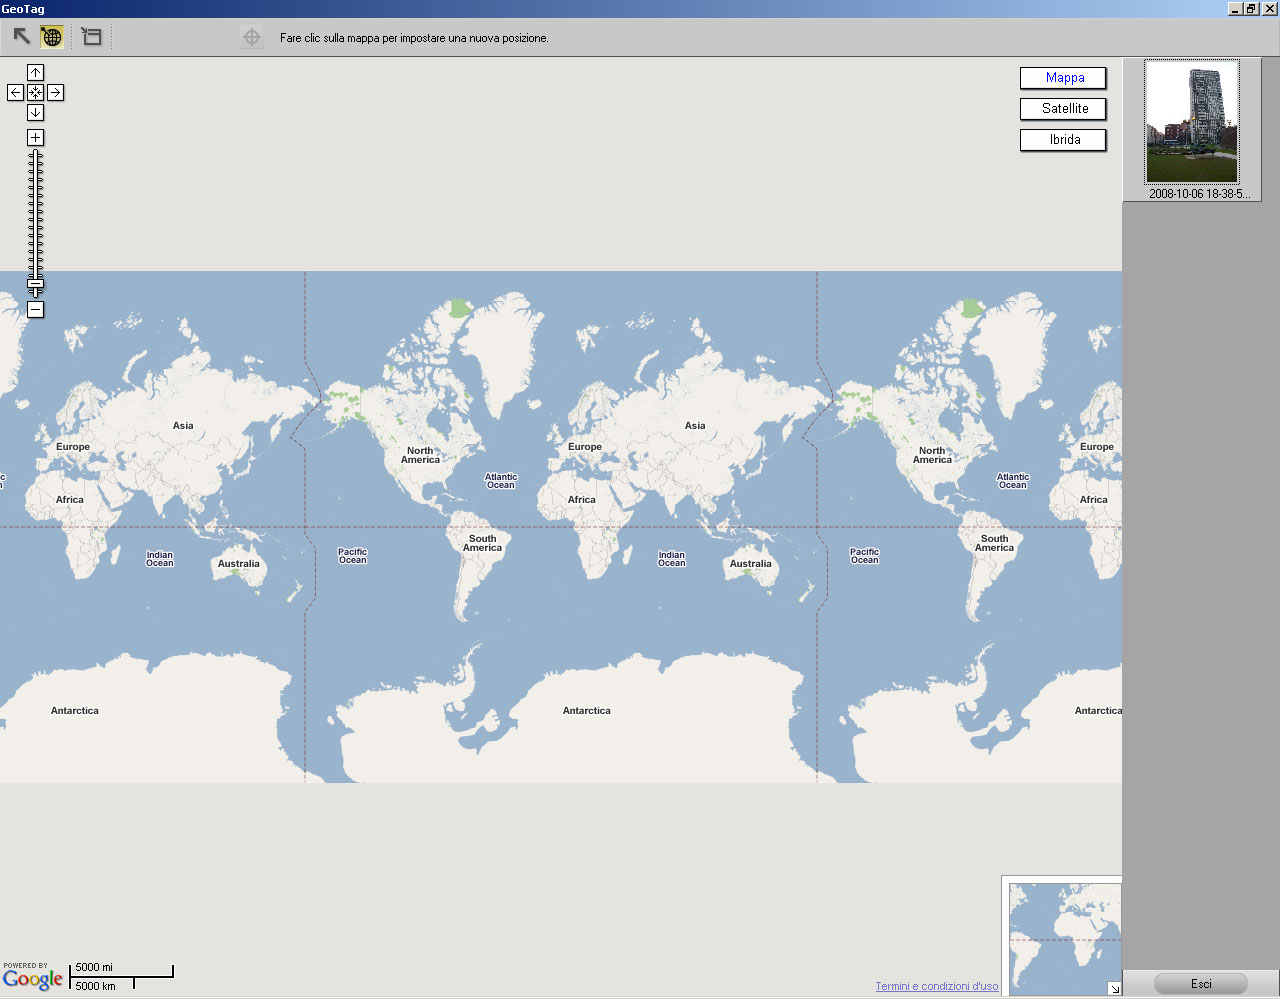Pan the map down

[35, 112]
